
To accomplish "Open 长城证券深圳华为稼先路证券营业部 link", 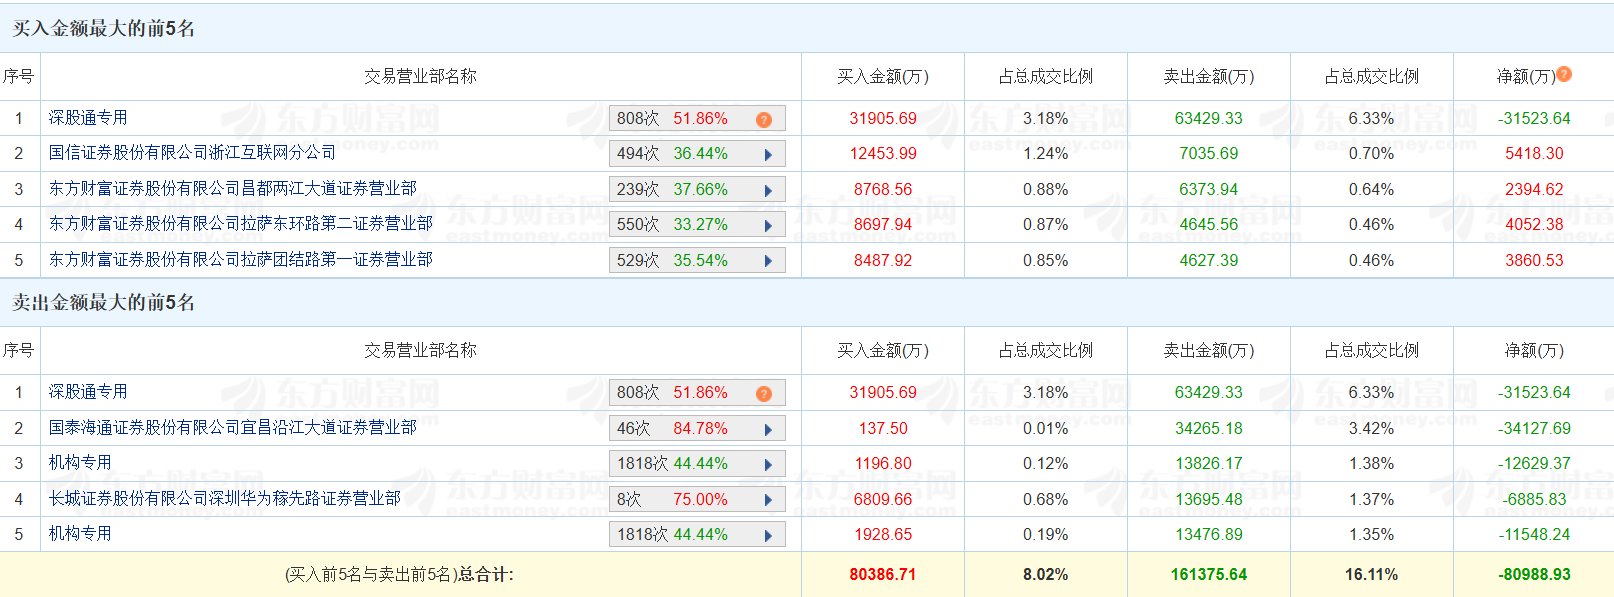I will click(x=224, y=498).
